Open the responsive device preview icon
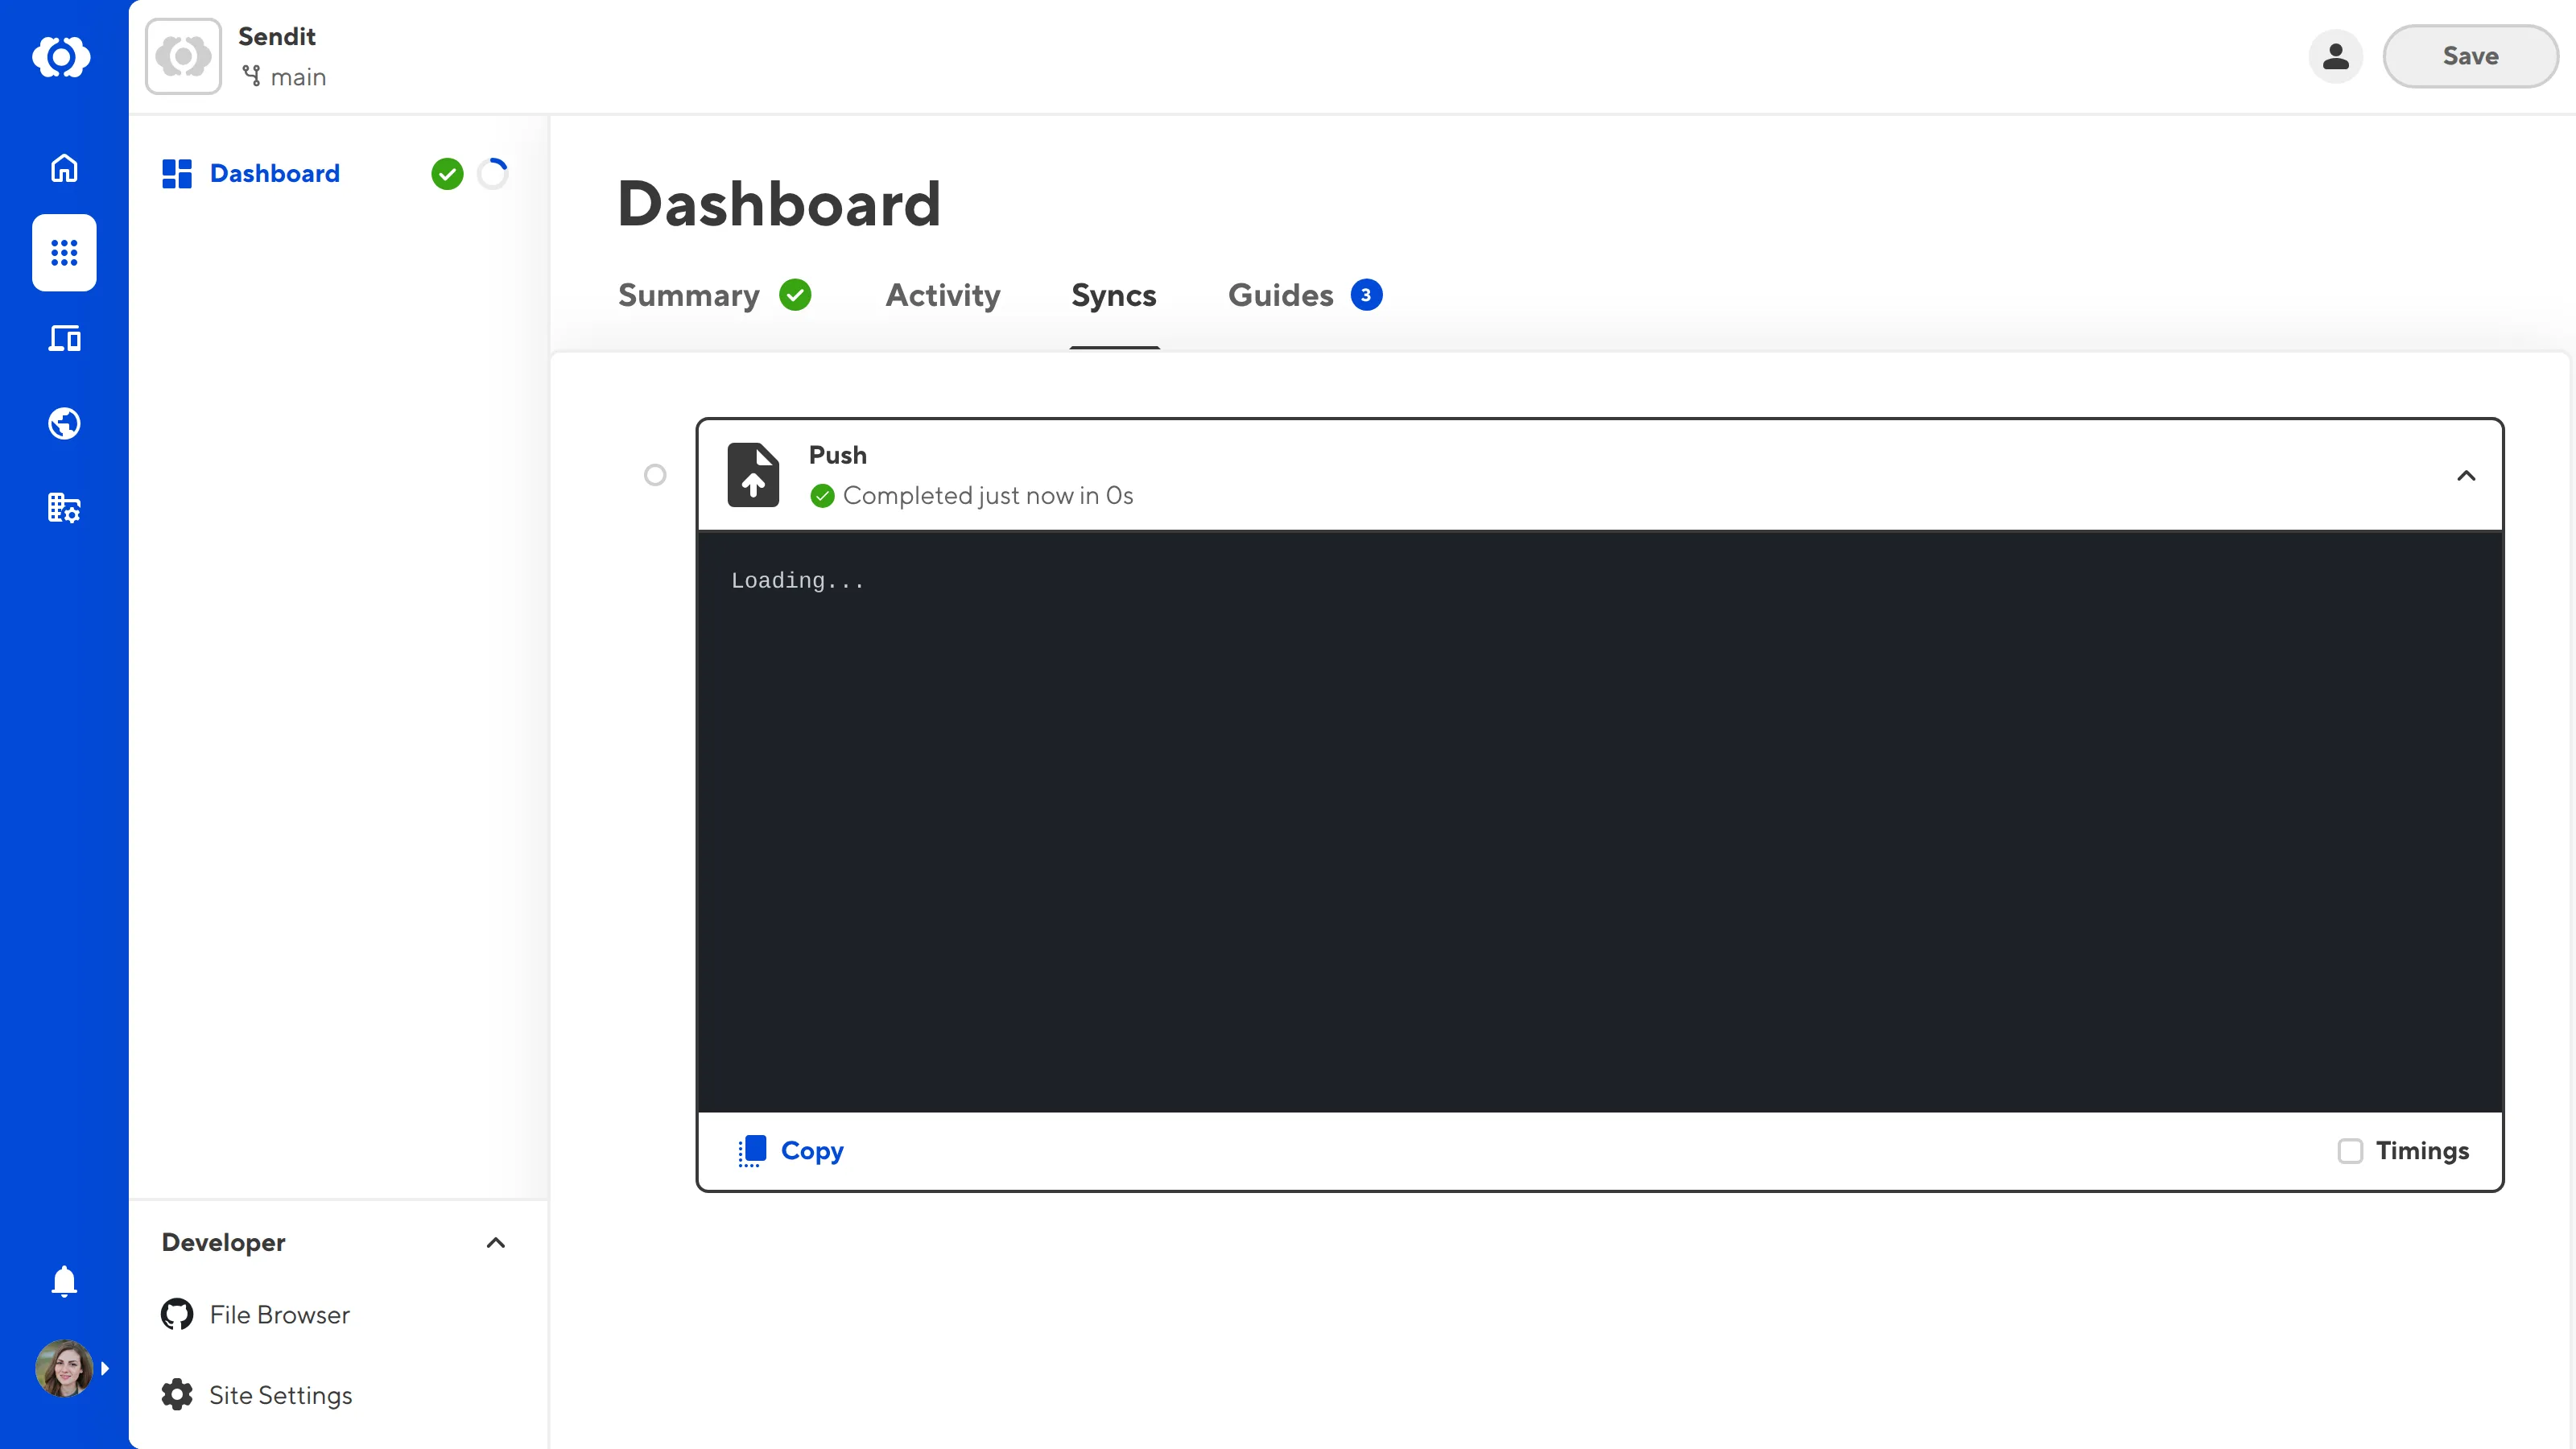This screenshot has height=1449, width=2576. [63, 338]
